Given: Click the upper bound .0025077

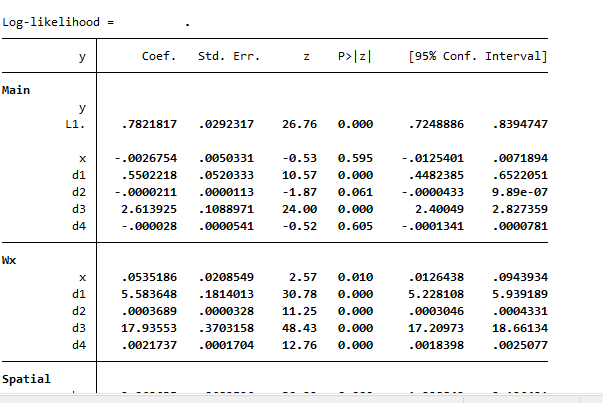Looking at the screenshot, I should point(520,345).
